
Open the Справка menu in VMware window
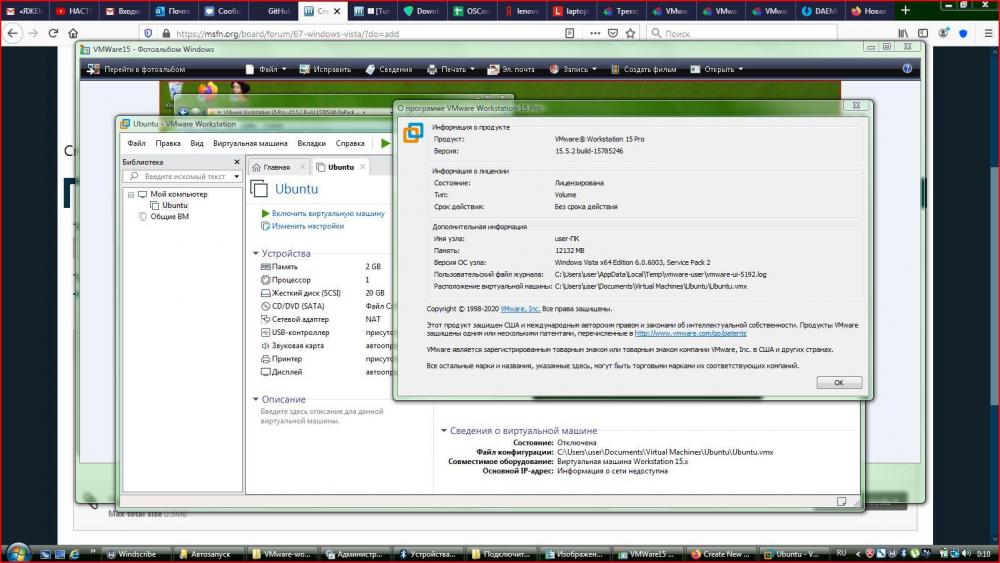click(350, 143)
